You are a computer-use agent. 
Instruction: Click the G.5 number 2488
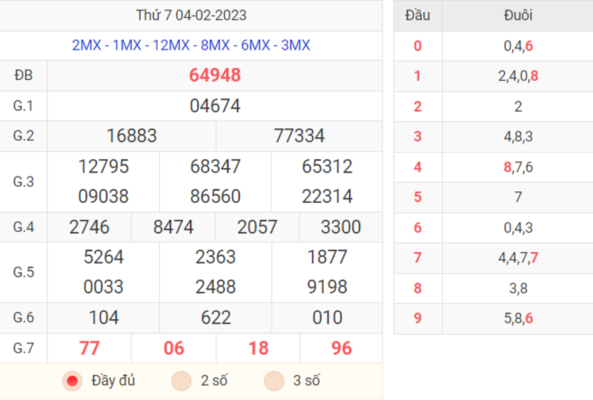point(215,287)
